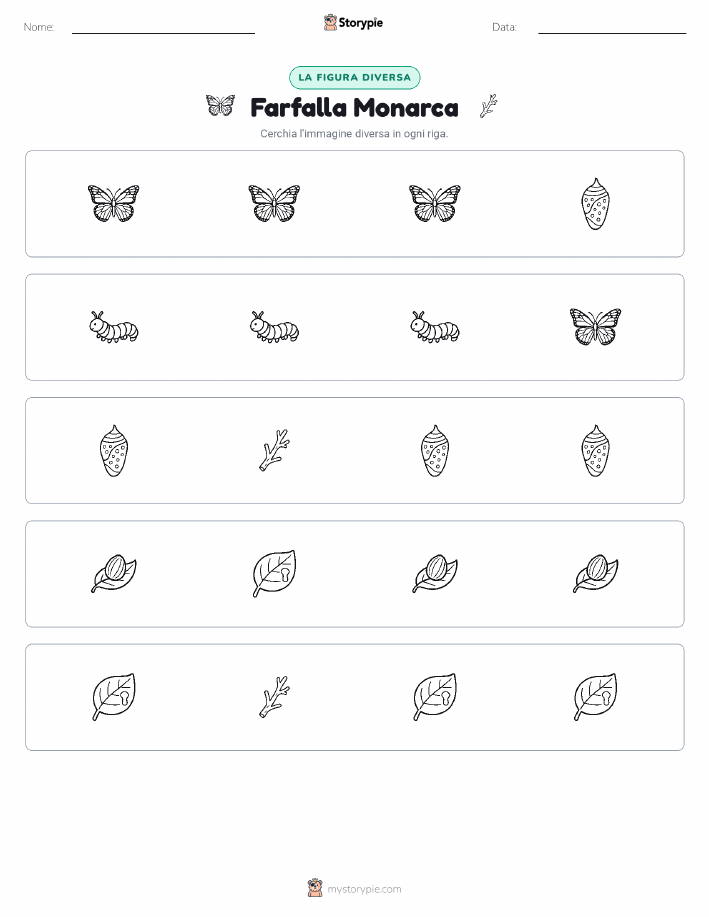
Task: Click the first caterpillar in row two
Action: pos(113,327)
